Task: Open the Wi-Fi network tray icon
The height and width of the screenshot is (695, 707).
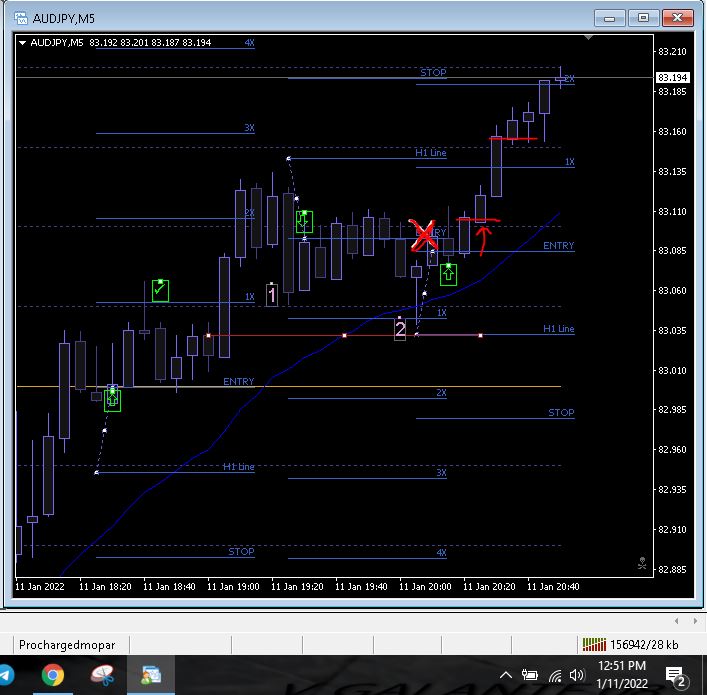Action: click(x=555, y=675)
